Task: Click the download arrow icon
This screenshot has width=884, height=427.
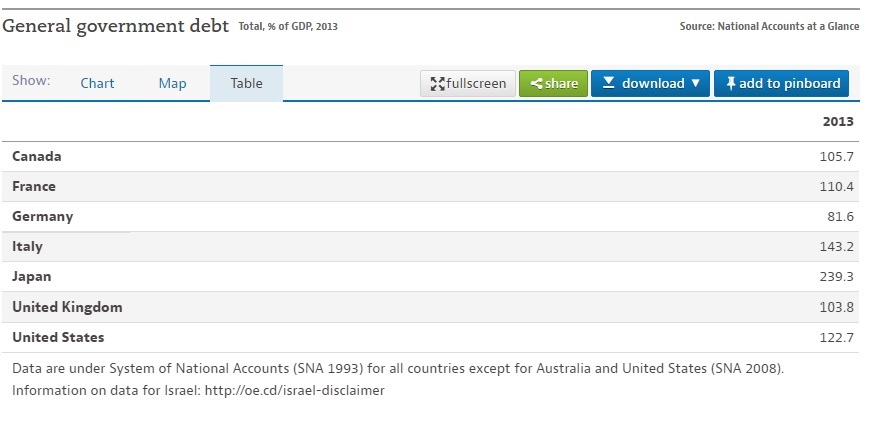Action: [x=608, y=83]
